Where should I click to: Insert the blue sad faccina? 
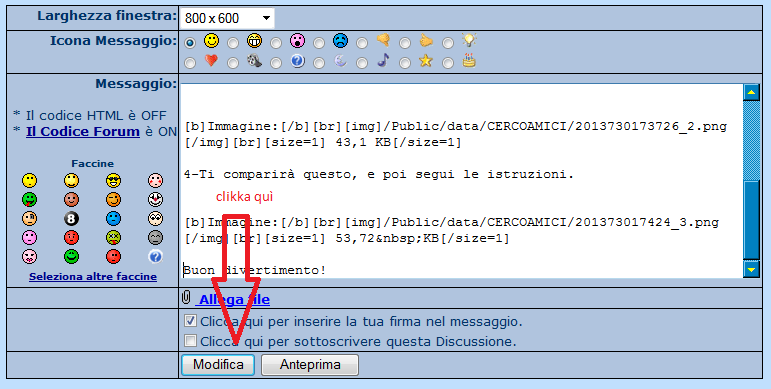114,218
